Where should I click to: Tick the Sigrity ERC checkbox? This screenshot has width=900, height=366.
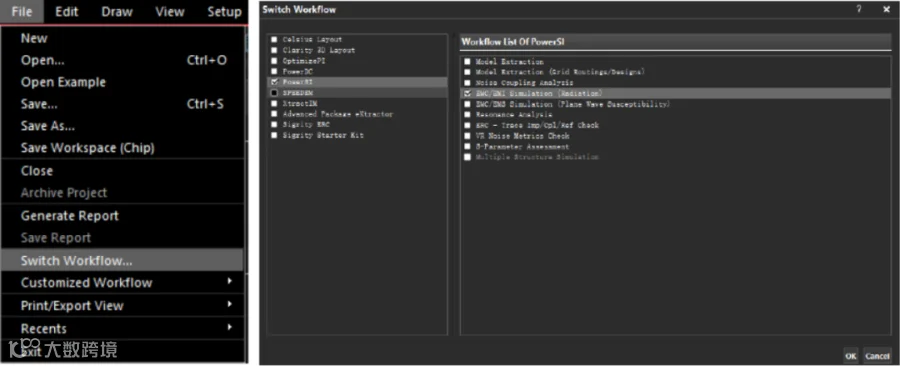(274, 124)
